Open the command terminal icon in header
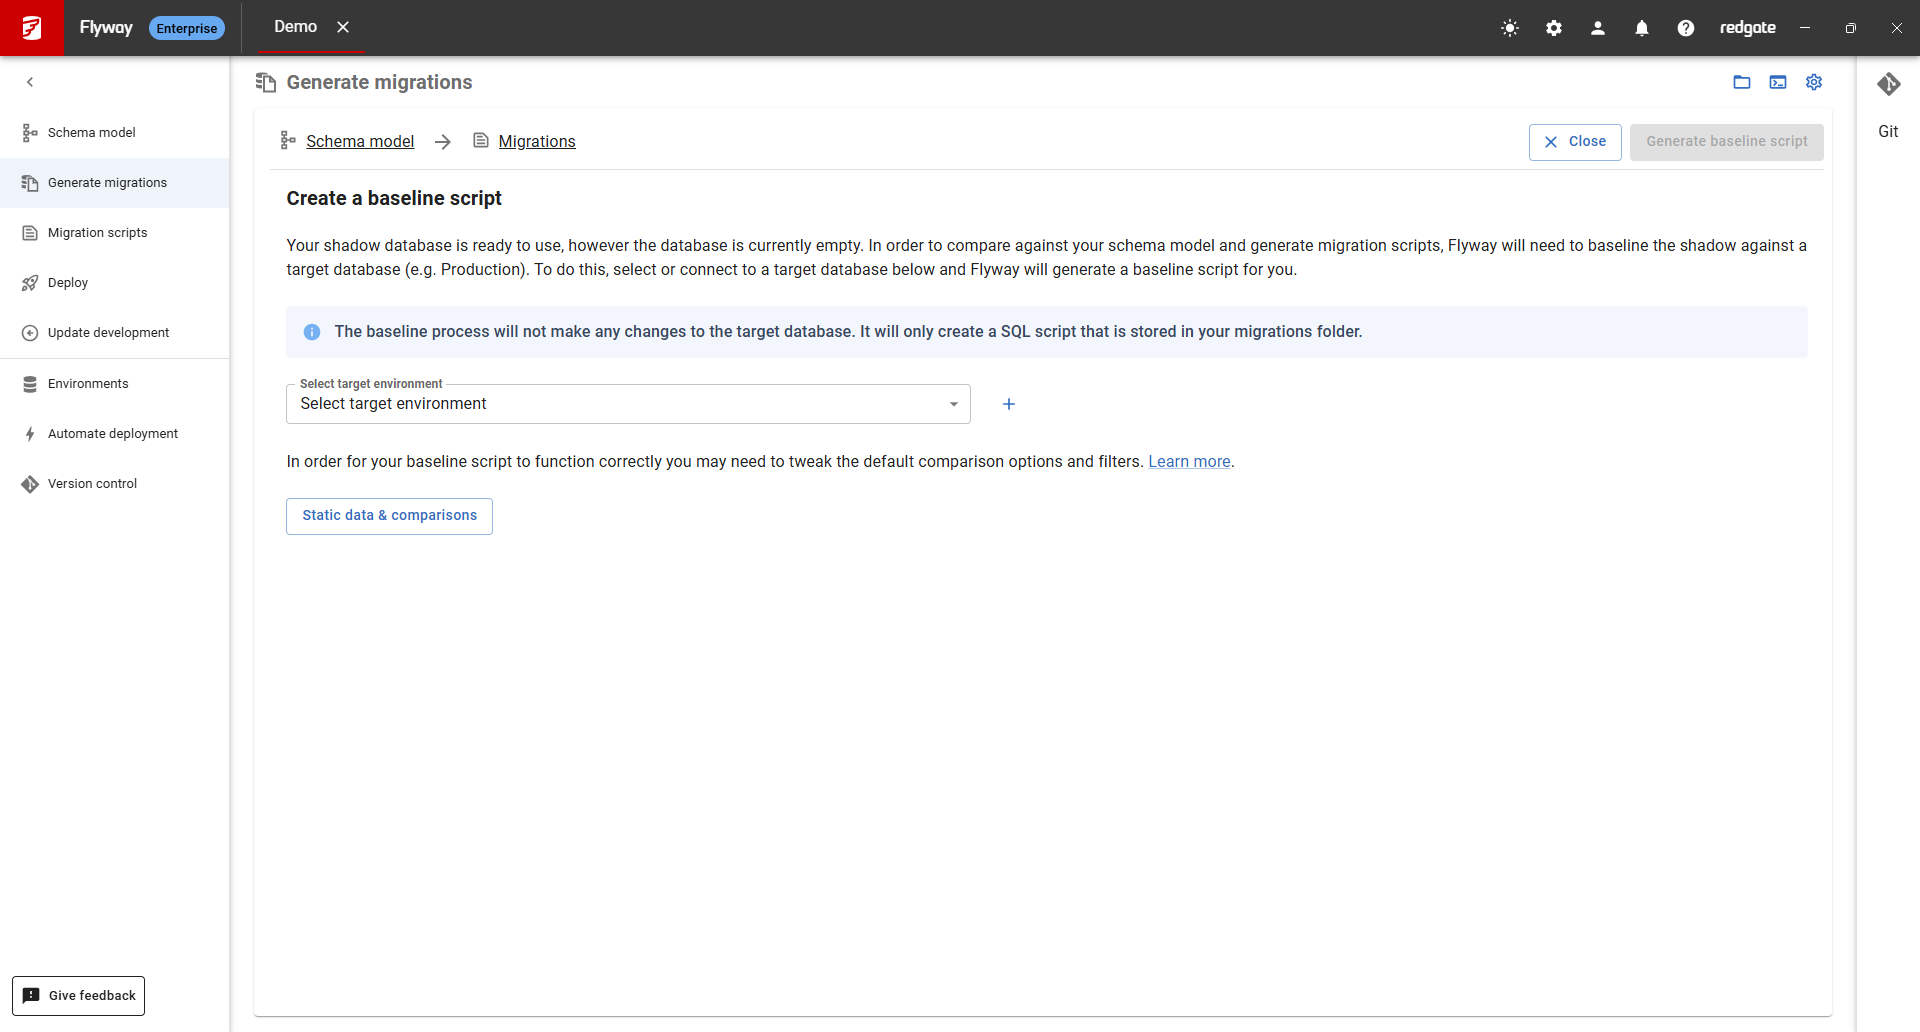This screenshot has height=1032, width=1920. click(x=1778, y=82)
